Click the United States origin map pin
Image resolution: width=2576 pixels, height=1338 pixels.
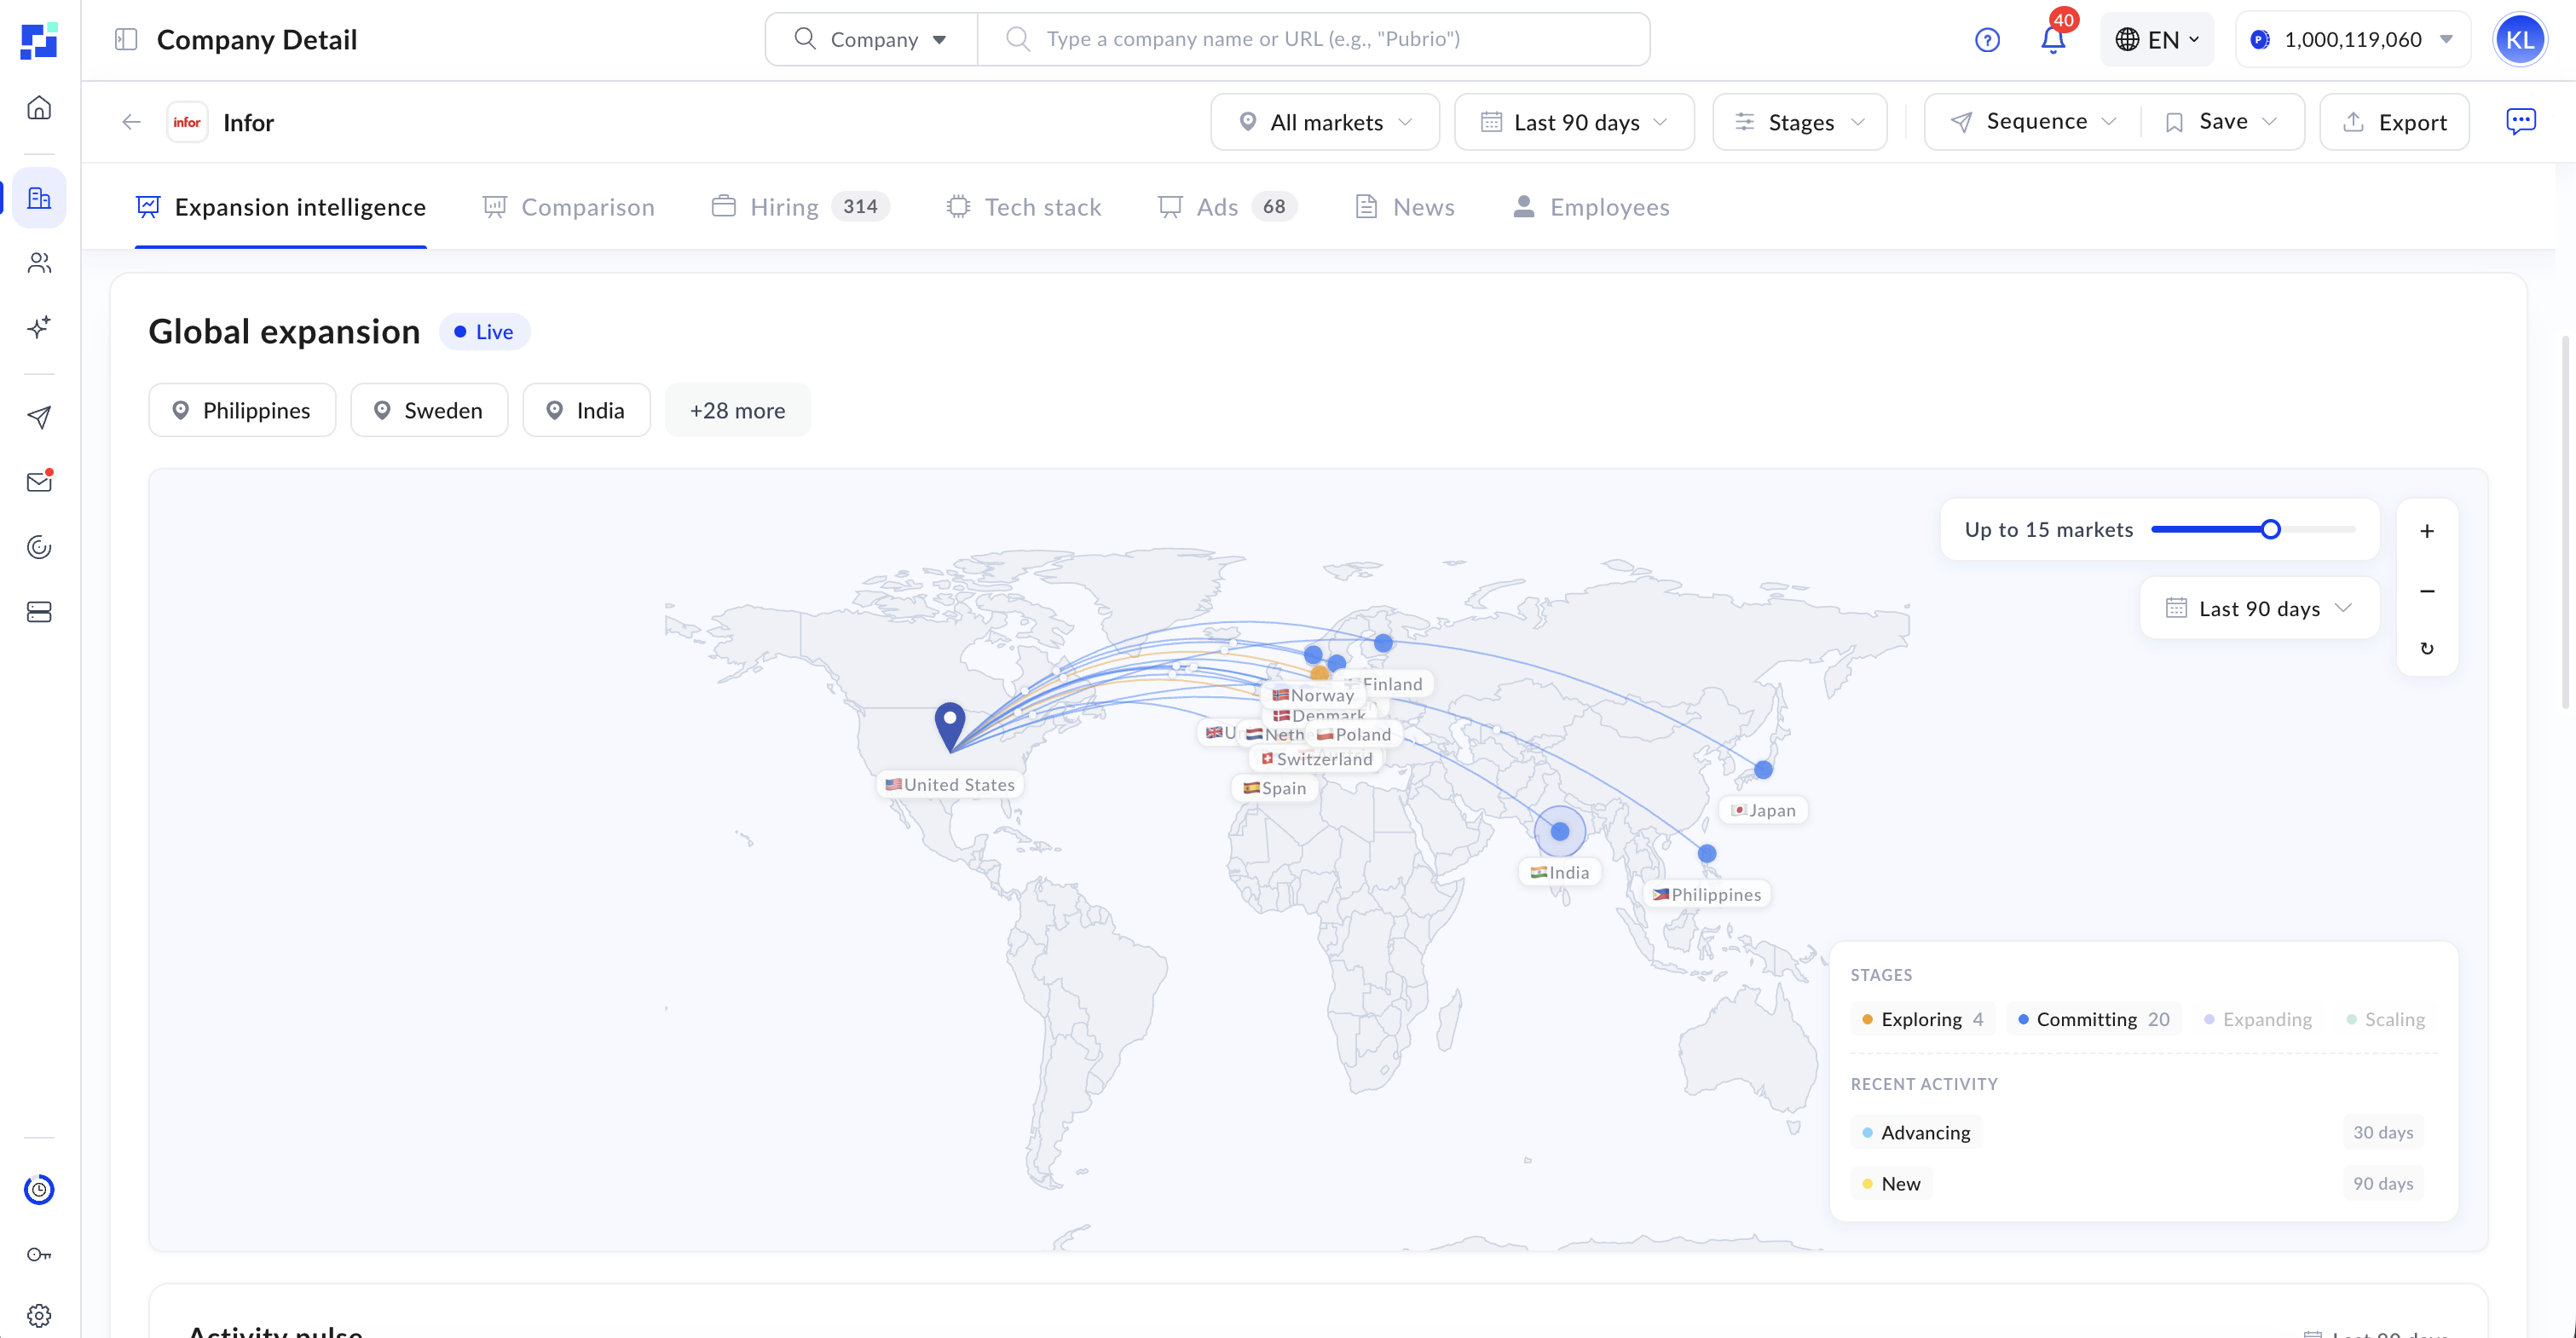[950, 726]
